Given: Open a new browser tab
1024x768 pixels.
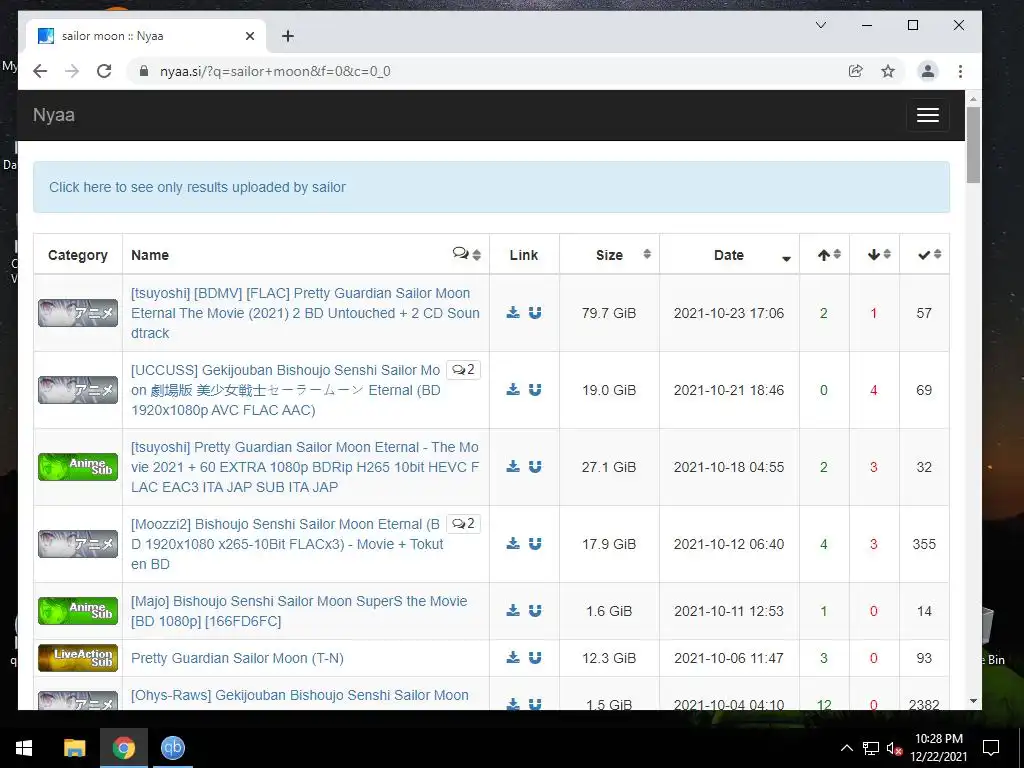Looking at the screenshot, I should pyautogui.click(x=287, y=36).
